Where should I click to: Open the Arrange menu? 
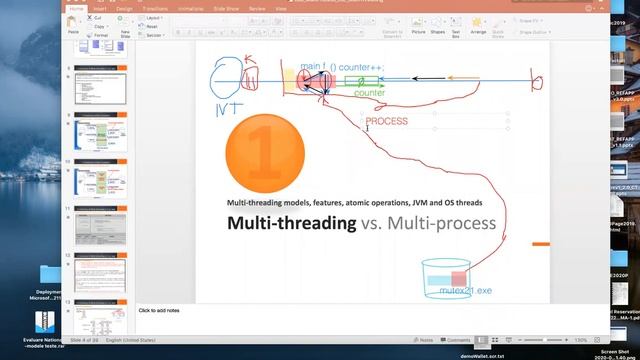[478, 26]
